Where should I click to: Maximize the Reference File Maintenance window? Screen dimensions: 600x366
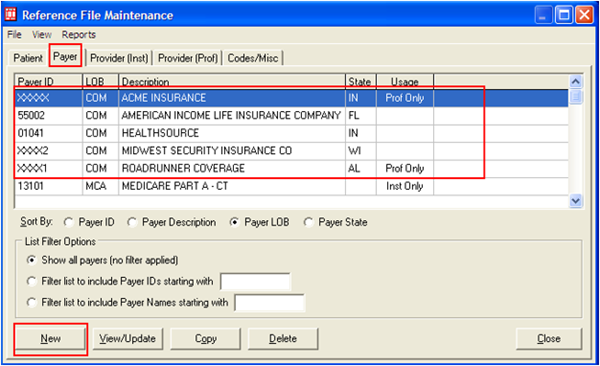coord(564,15)
